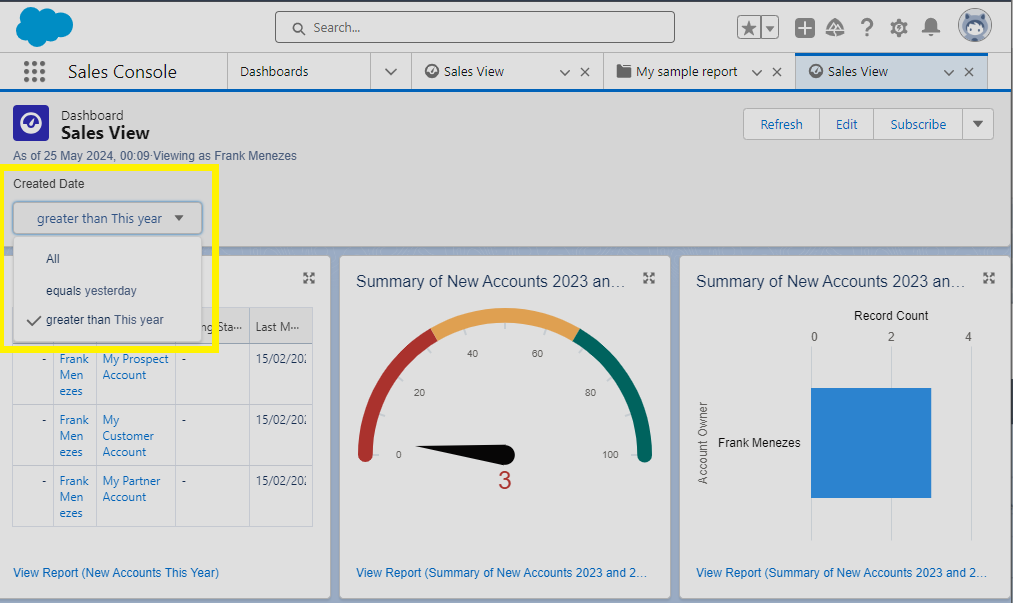The width and height of the screenshot is (1013, 603).
Task: Select the equals yesterday filter option
Action: tap(107, 291)
